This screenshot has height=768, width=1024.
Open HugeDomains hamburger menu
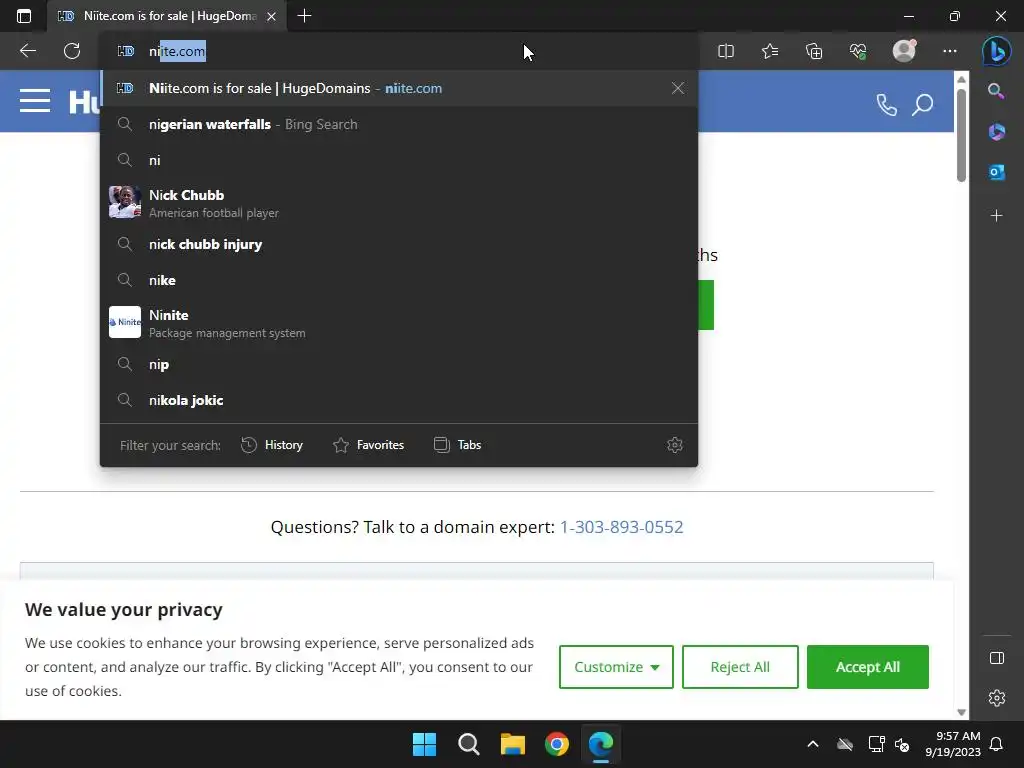pos(35,101)
